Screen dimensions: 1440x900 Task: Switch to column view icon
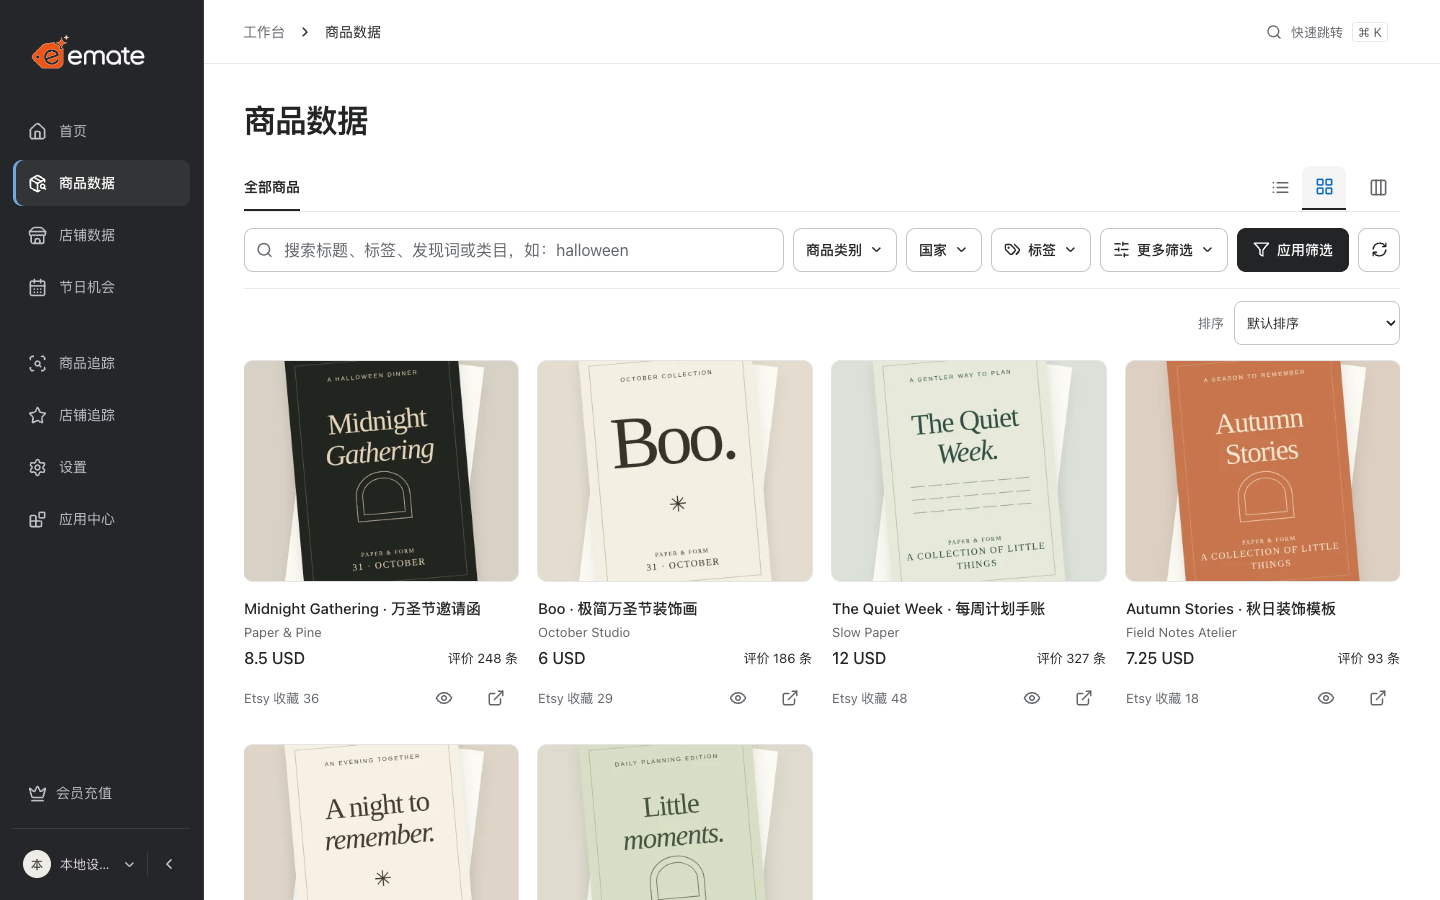click(x=1378, y=187)
